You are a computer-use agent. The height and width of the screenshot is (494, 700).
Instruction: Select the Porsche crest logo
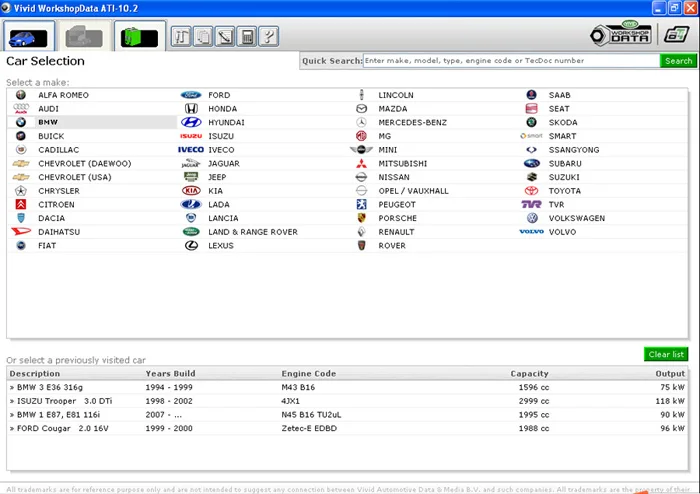[362, 218]
